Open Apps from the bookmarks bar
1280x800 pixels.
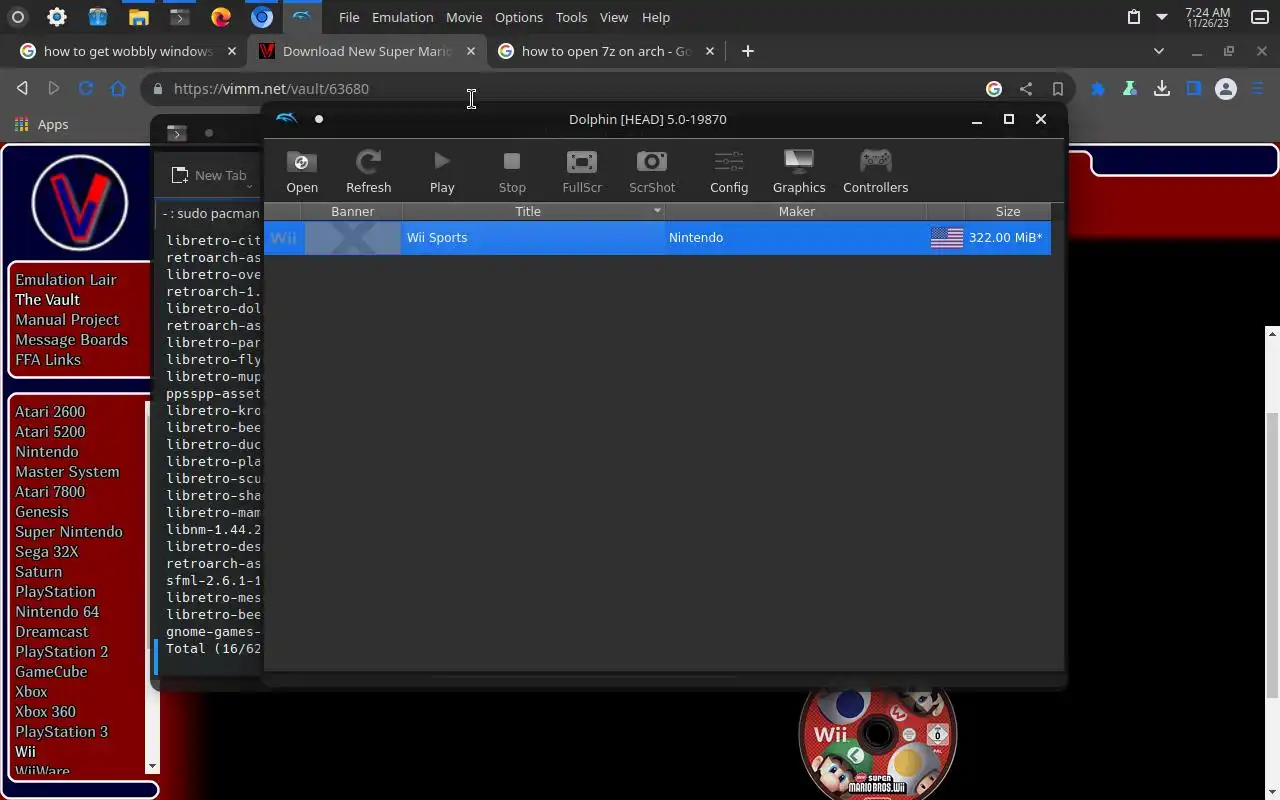[x=41, y=125]
